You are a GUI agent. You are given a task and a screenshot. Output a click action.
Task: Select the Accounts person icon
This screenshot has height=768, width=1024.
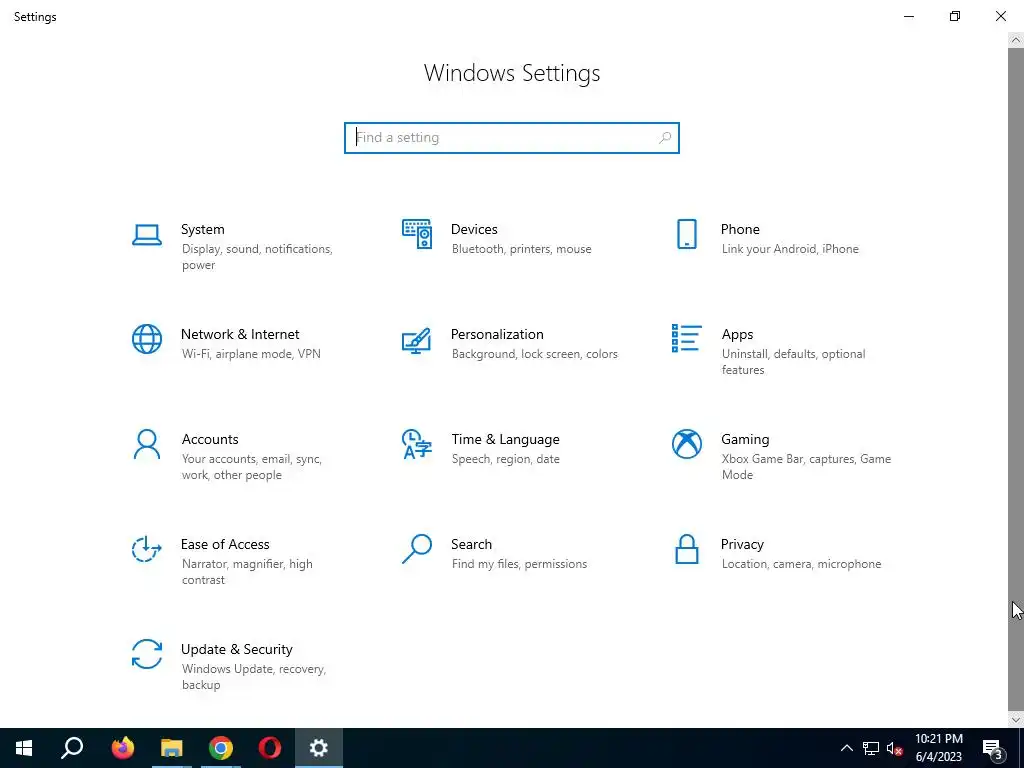[x=146, y=444]
